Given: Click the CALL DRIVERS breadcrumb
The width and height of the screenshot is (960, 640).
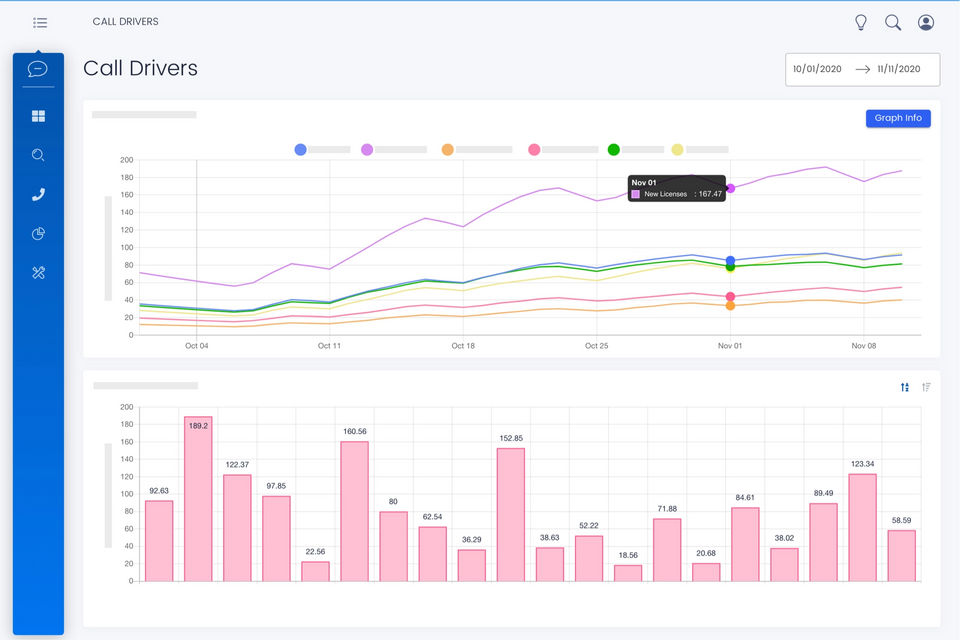Looking at the screenshot, I should pyautogui.click(x=126, y=21).
